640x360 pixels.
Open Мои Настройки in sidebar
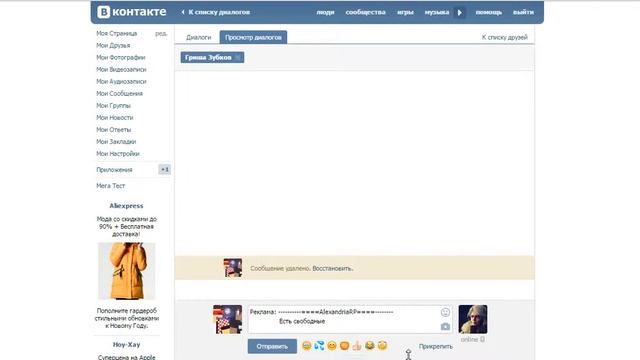(x=118, y=153)
